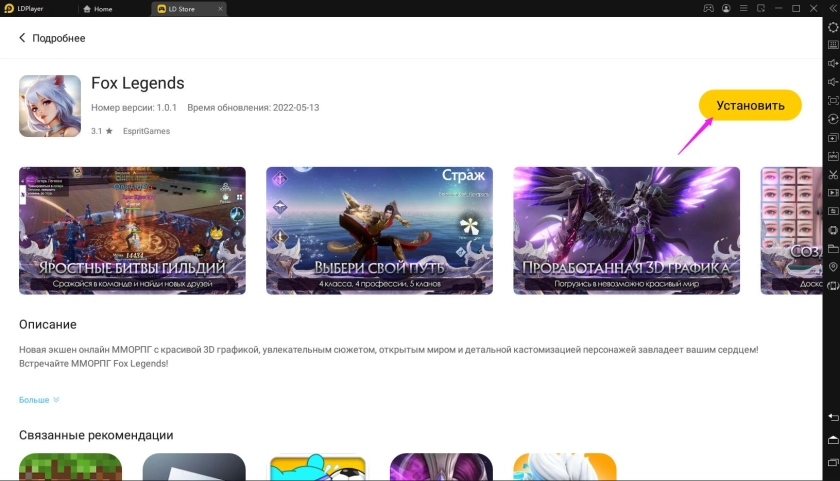Open shared folder icon in sidebar
Screen dimensions: 840x481
coord(833,249)
